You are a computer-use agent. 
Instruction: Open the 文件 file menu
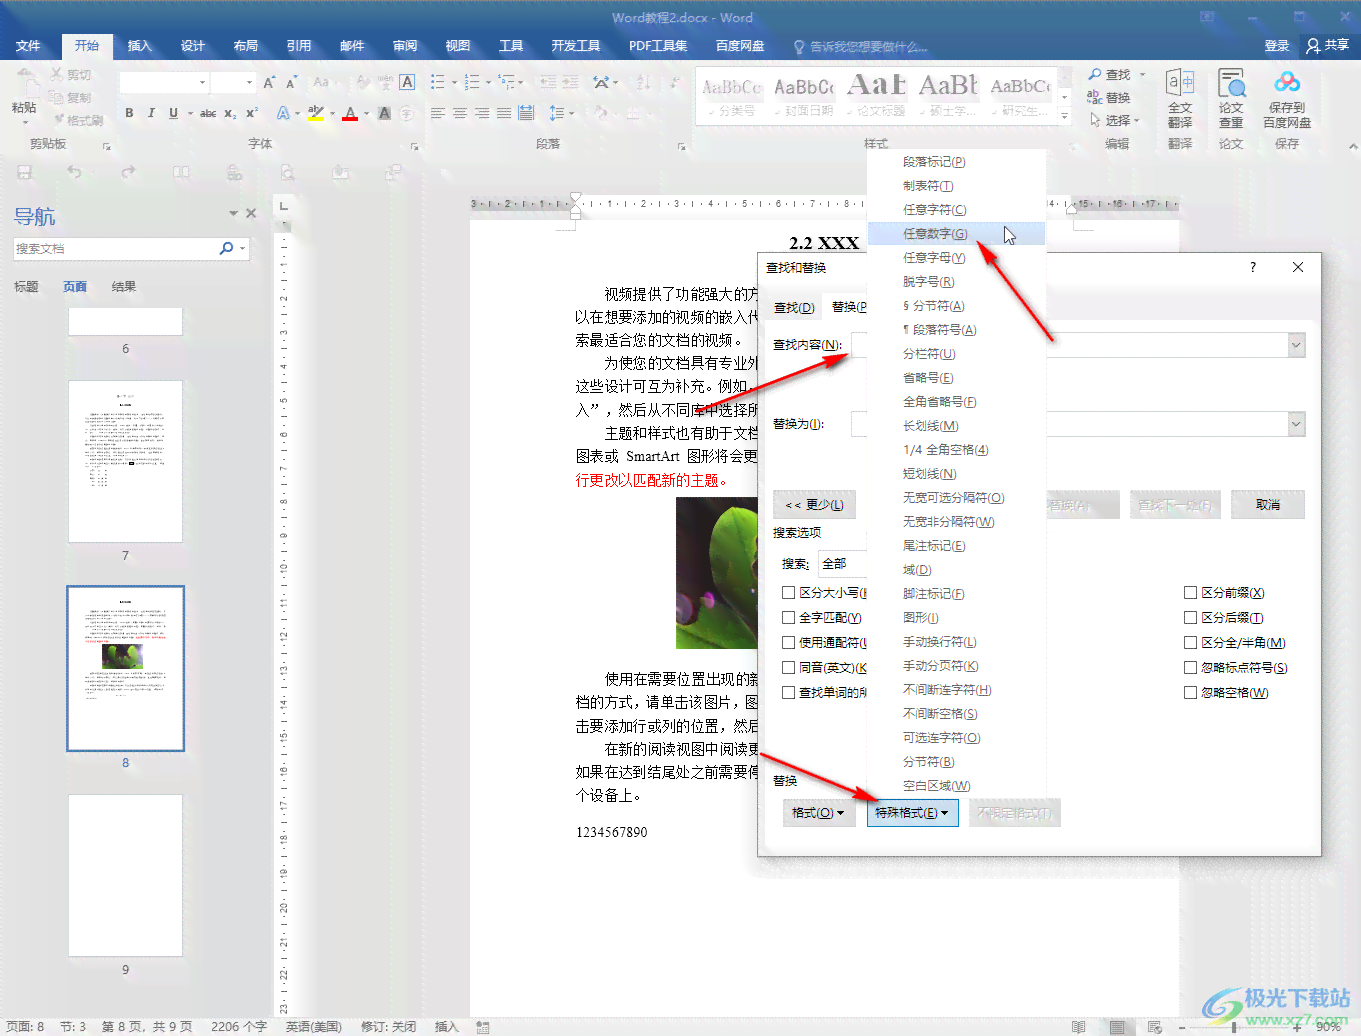pyautogui.click(x=28, y=46)
